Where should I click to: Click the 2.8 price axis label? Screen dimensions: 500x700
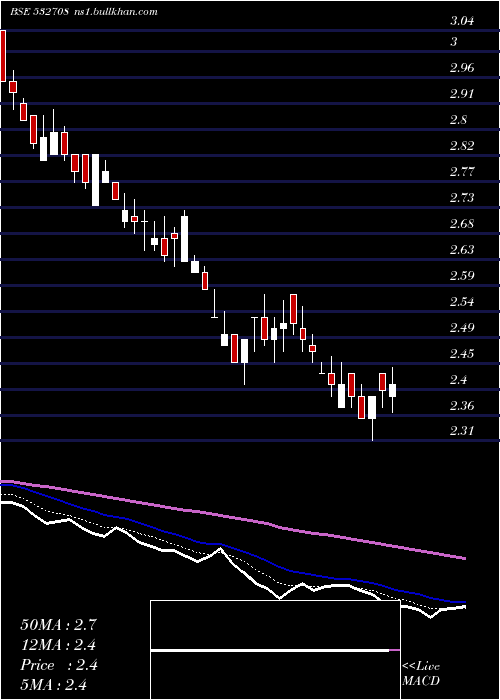(x=458, y=120)
